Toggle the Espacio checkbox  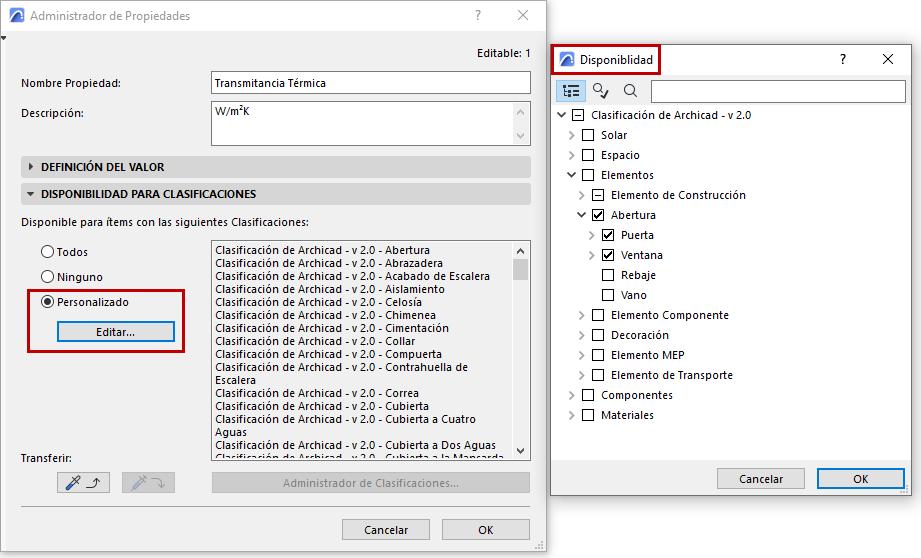point(588,155)
